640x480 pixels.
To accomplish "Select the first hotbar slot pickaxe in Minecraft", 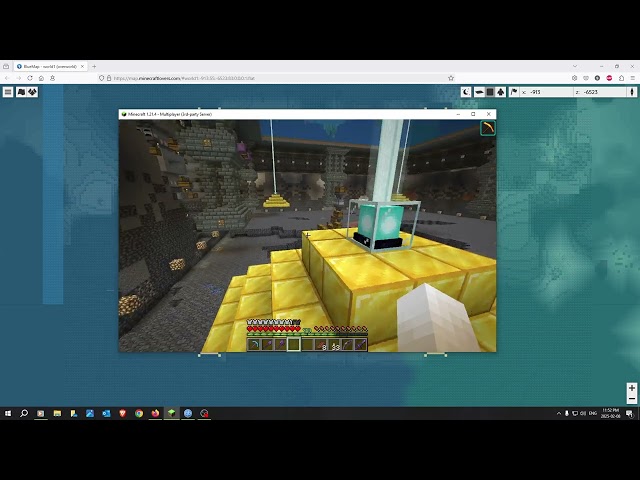I will (x=254, y=344).
